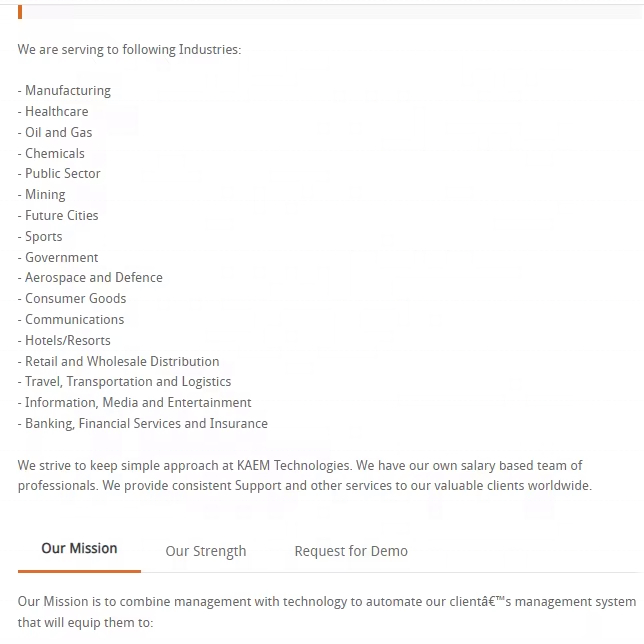Select the Aerospace and Defence entry
The width and height of the screenshot is (644, 644).
(93, 278)
